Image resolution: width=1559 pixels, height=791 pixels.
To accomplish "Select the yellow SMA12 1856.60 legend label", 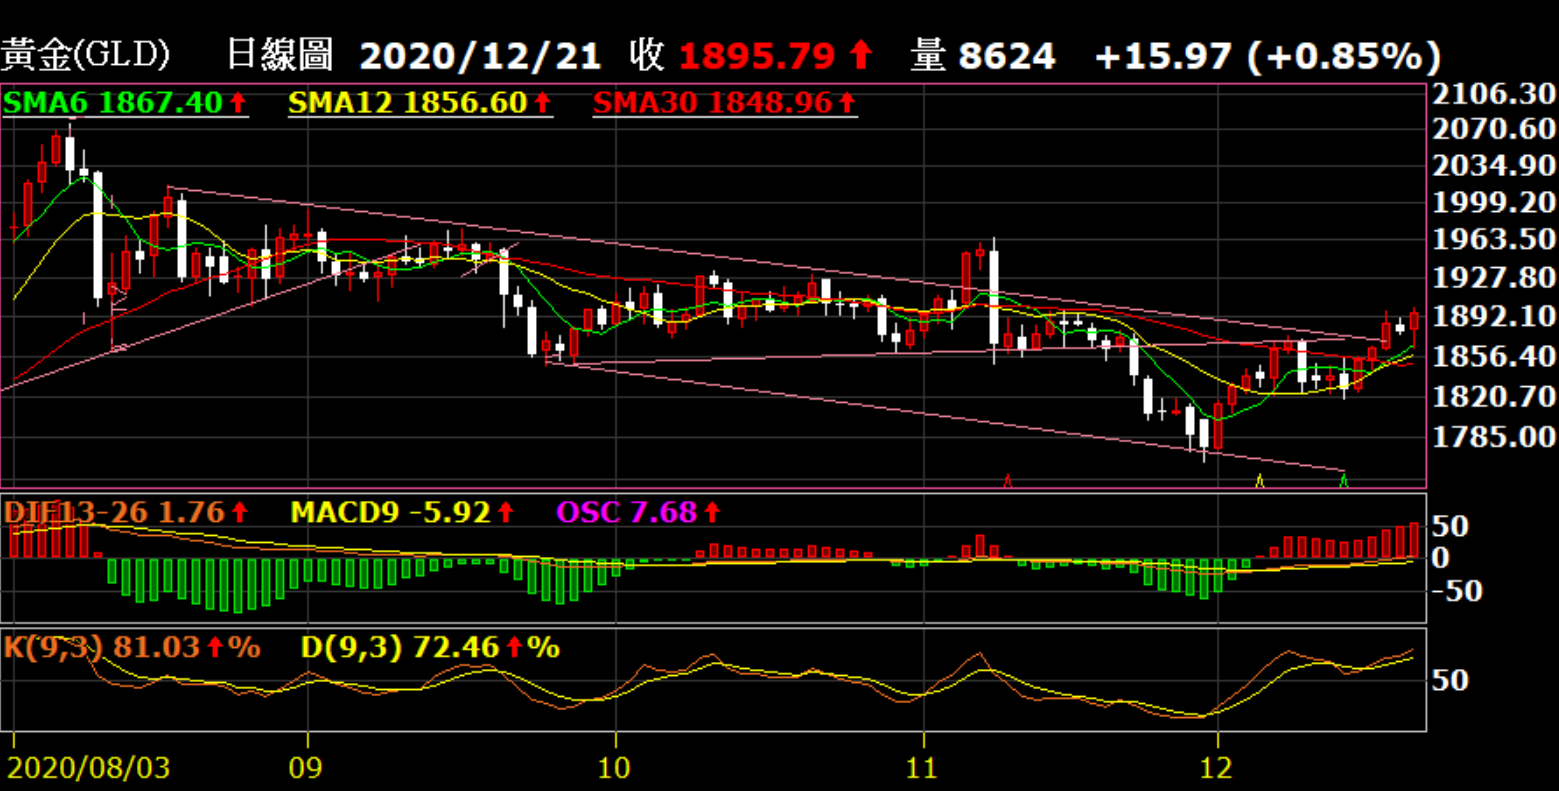I will [410, 102].
